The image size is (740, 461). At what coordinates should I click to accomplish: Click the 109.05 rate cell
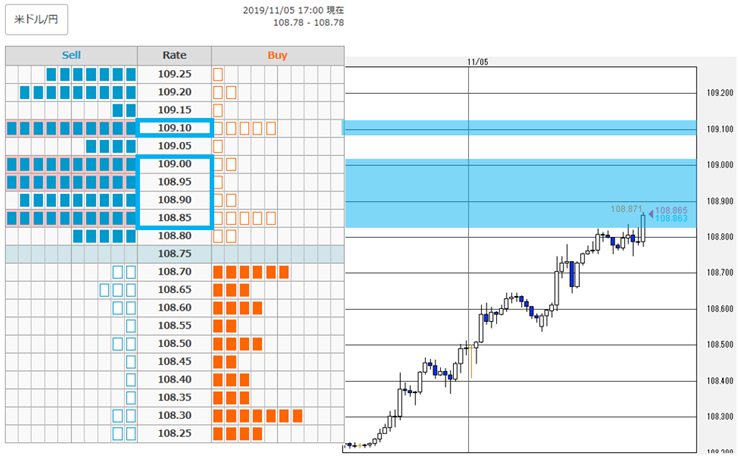coord(175,146)
